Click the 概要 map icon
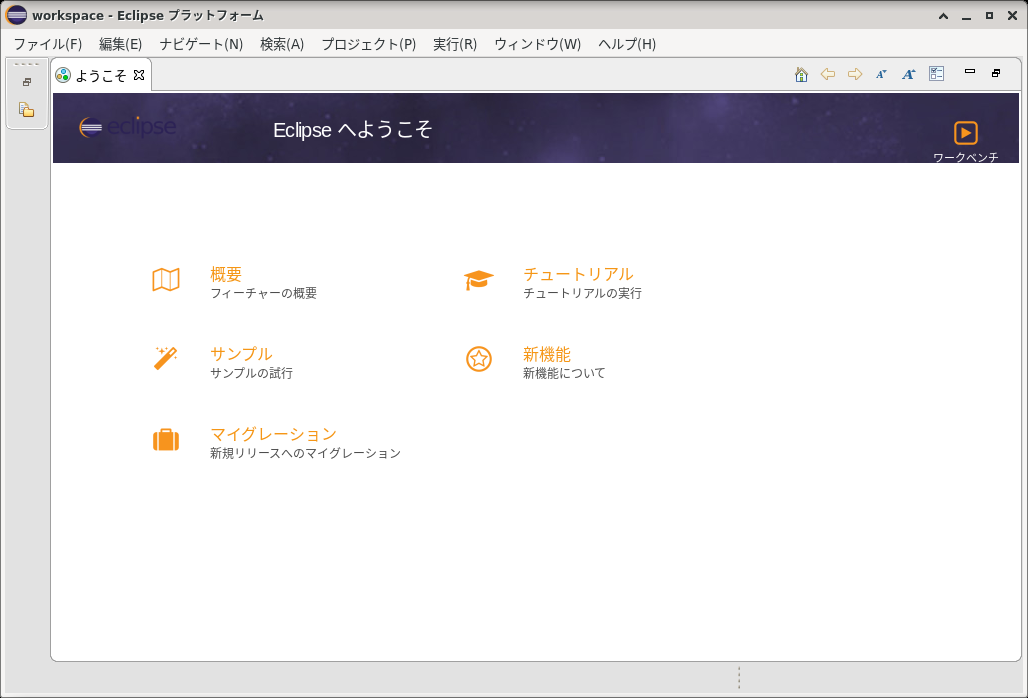The image size is (1028, 698). 166,280
